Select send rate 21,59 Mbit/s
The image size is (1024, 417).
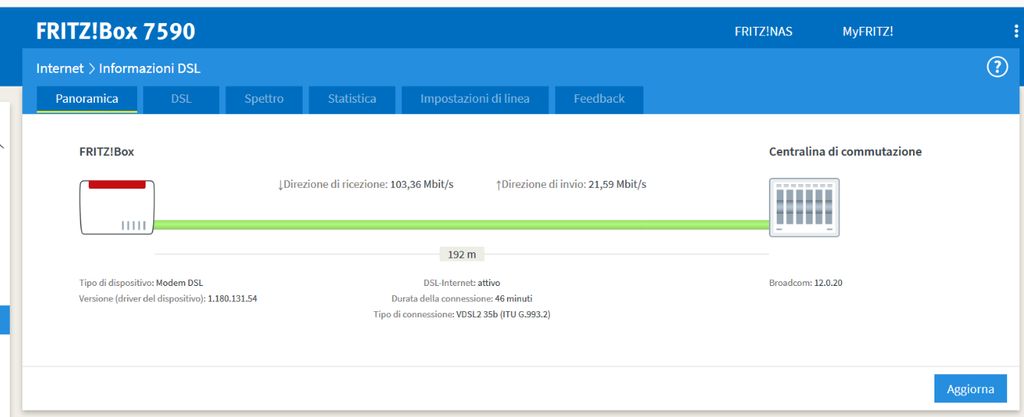(616, 185)
